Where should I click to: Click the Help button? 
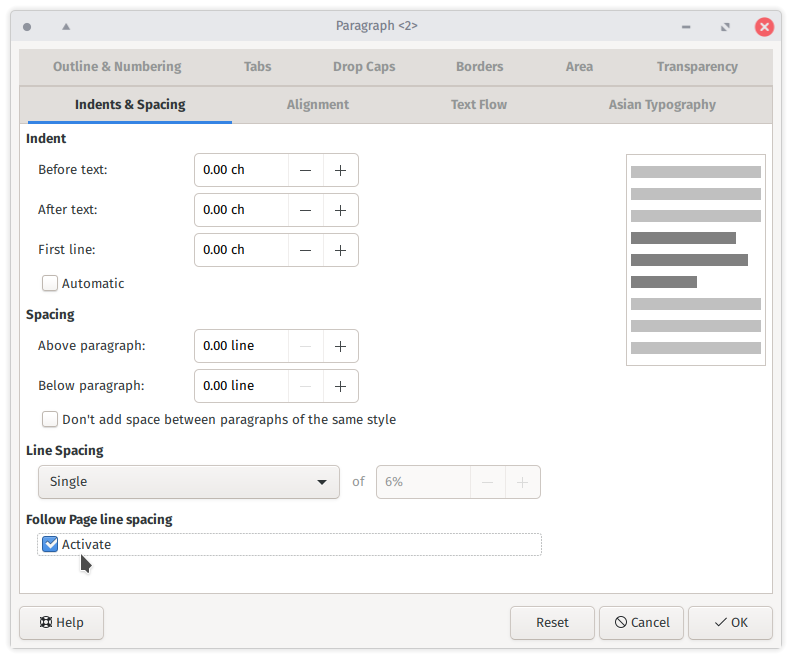61,622
